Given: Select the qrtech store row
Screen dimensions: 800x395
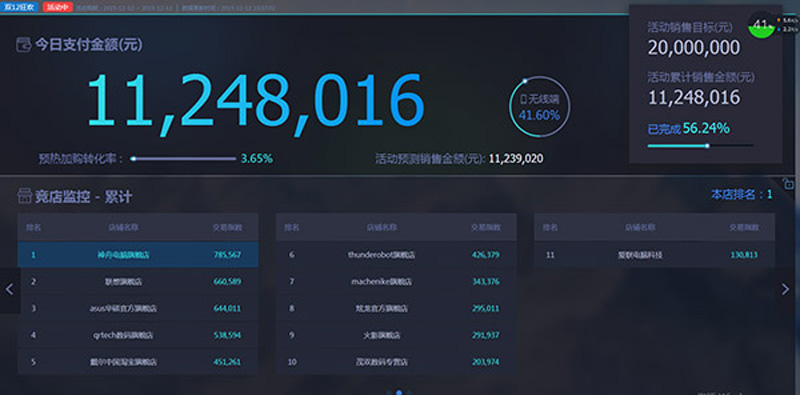Looking at the screenshot, I should pyautogui.click(x=138, y=335).
